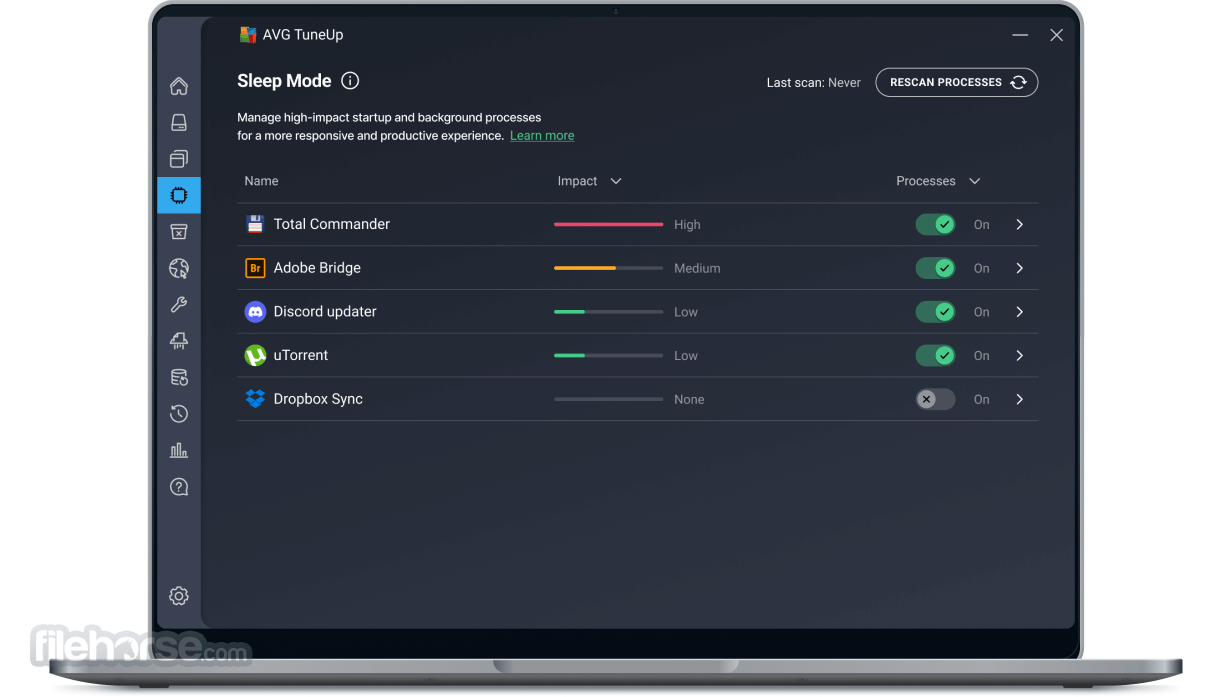Click the AVG logo in title bar

[248, 35]
